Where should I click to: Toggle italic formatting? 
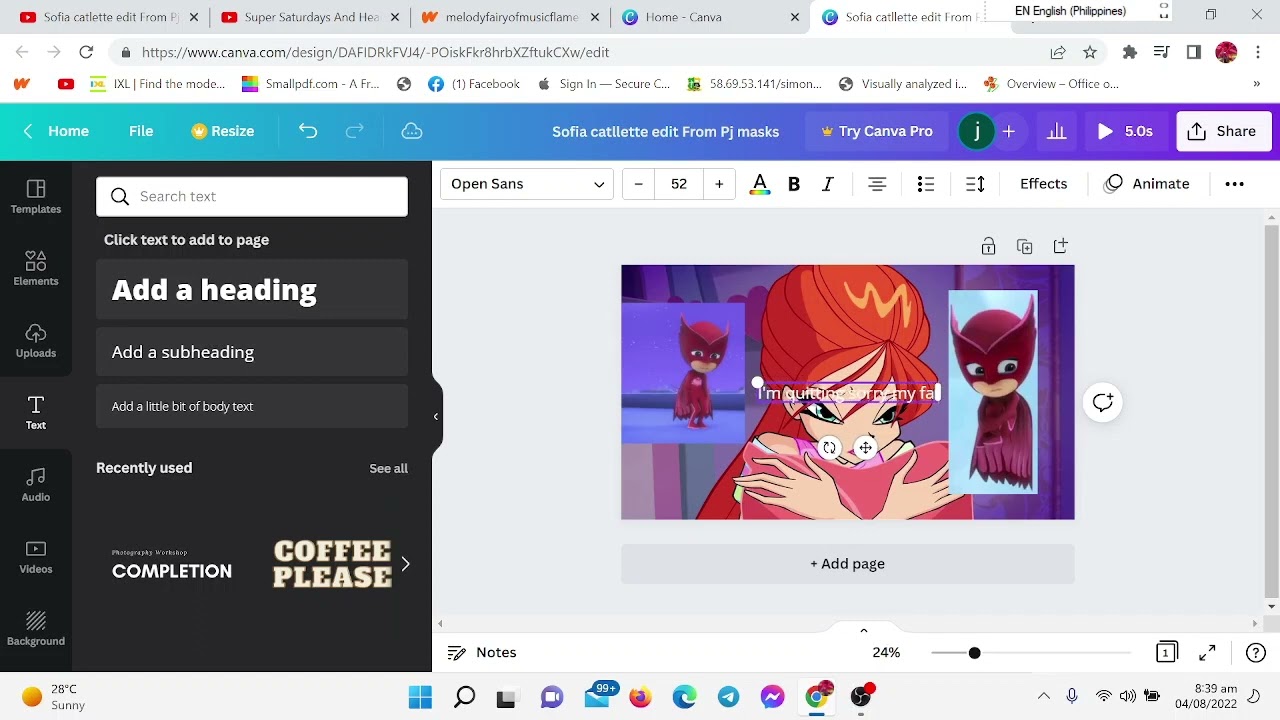pyautogui.click(x=828, y=184)
